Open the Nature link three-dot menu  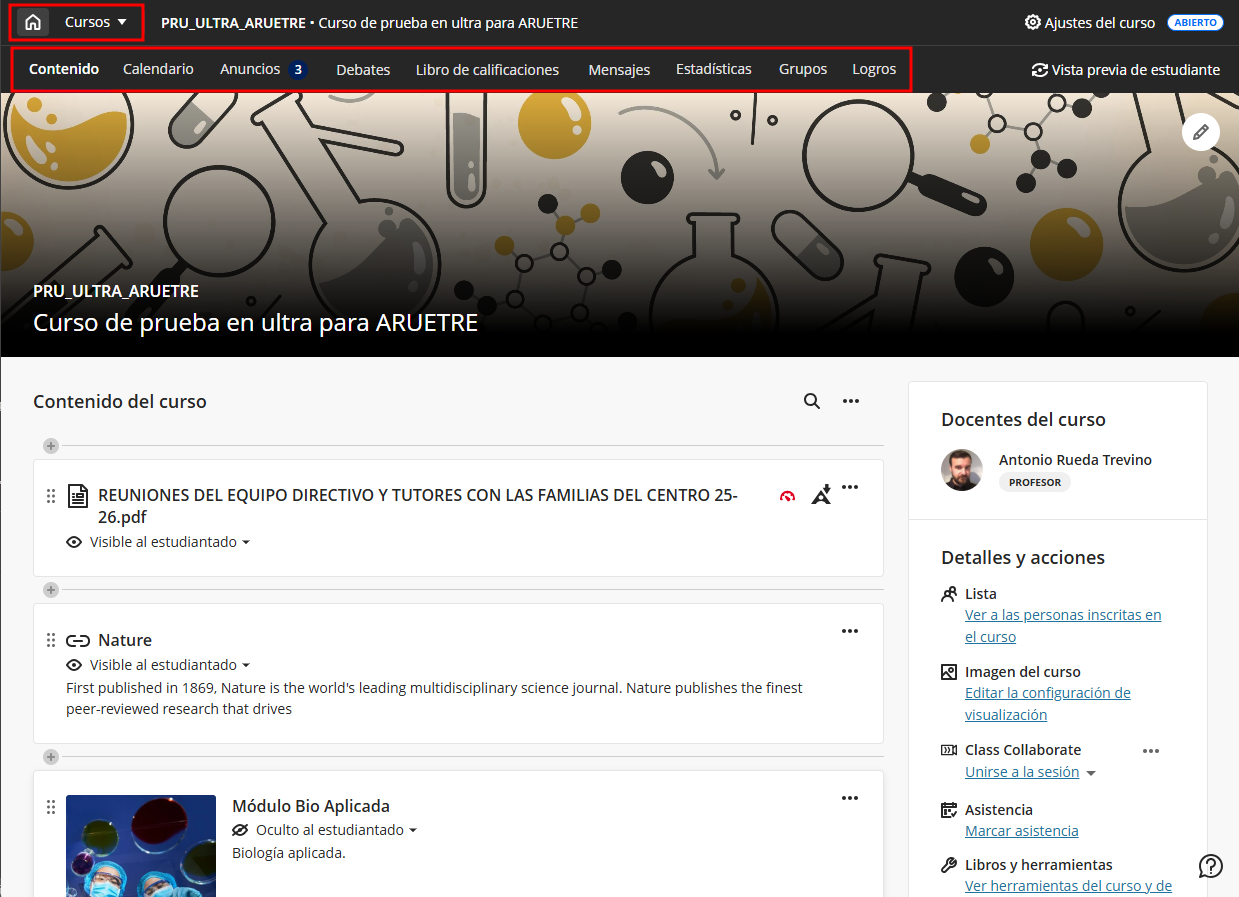tap(850, 631)
